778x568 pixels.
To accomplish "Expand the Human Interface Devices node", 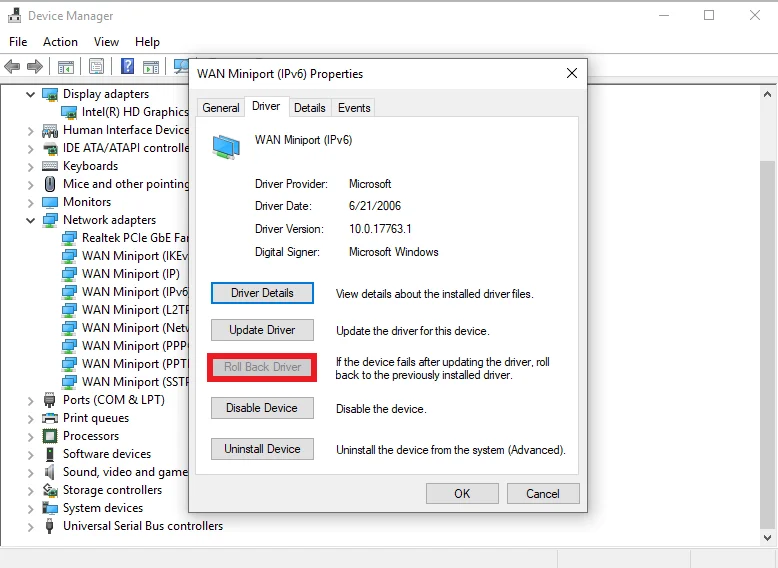I will tap(30, 131).
